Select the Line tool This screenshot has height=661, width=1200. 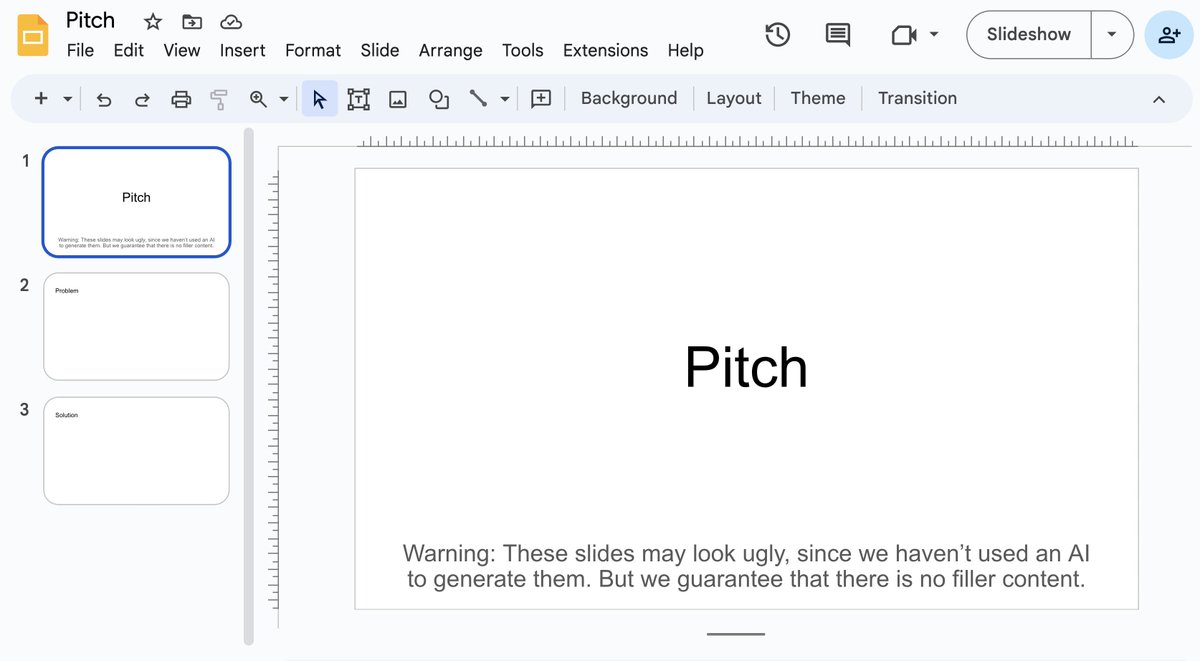coord(473,98)
